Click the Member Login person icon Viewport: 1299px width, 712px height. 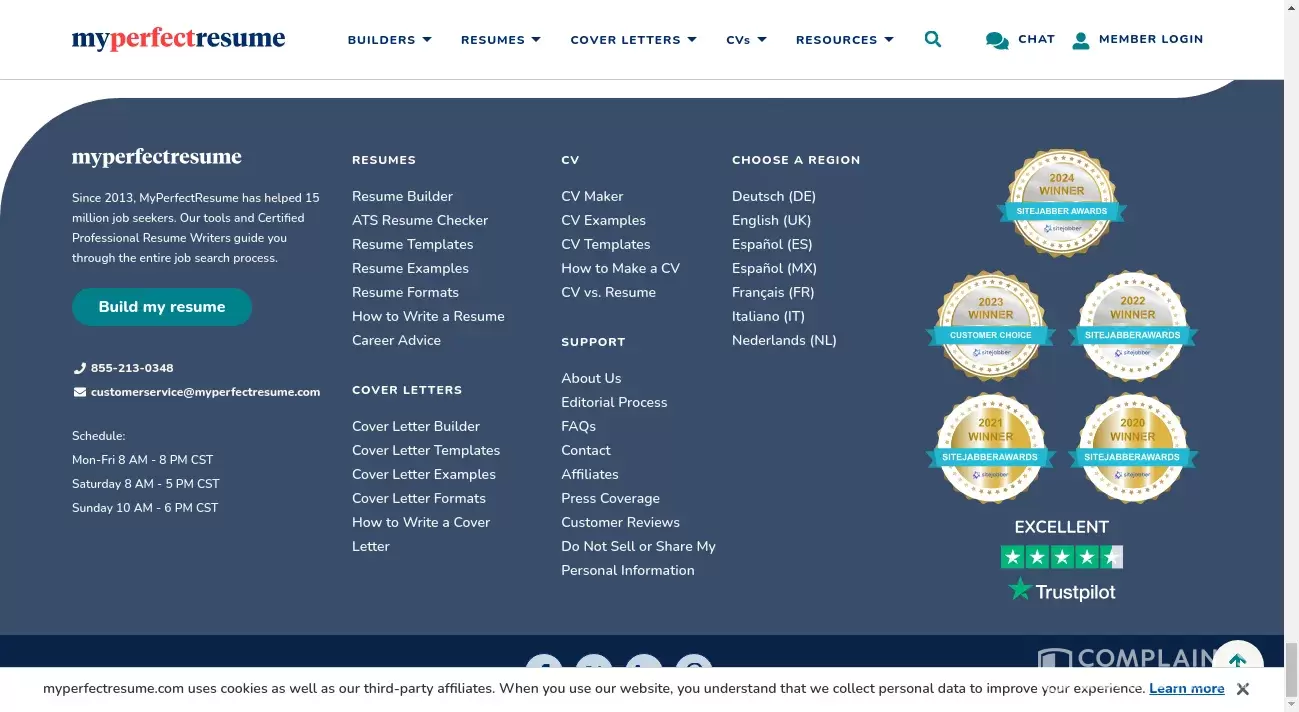pyautogui.click(x=1080, y=41)
